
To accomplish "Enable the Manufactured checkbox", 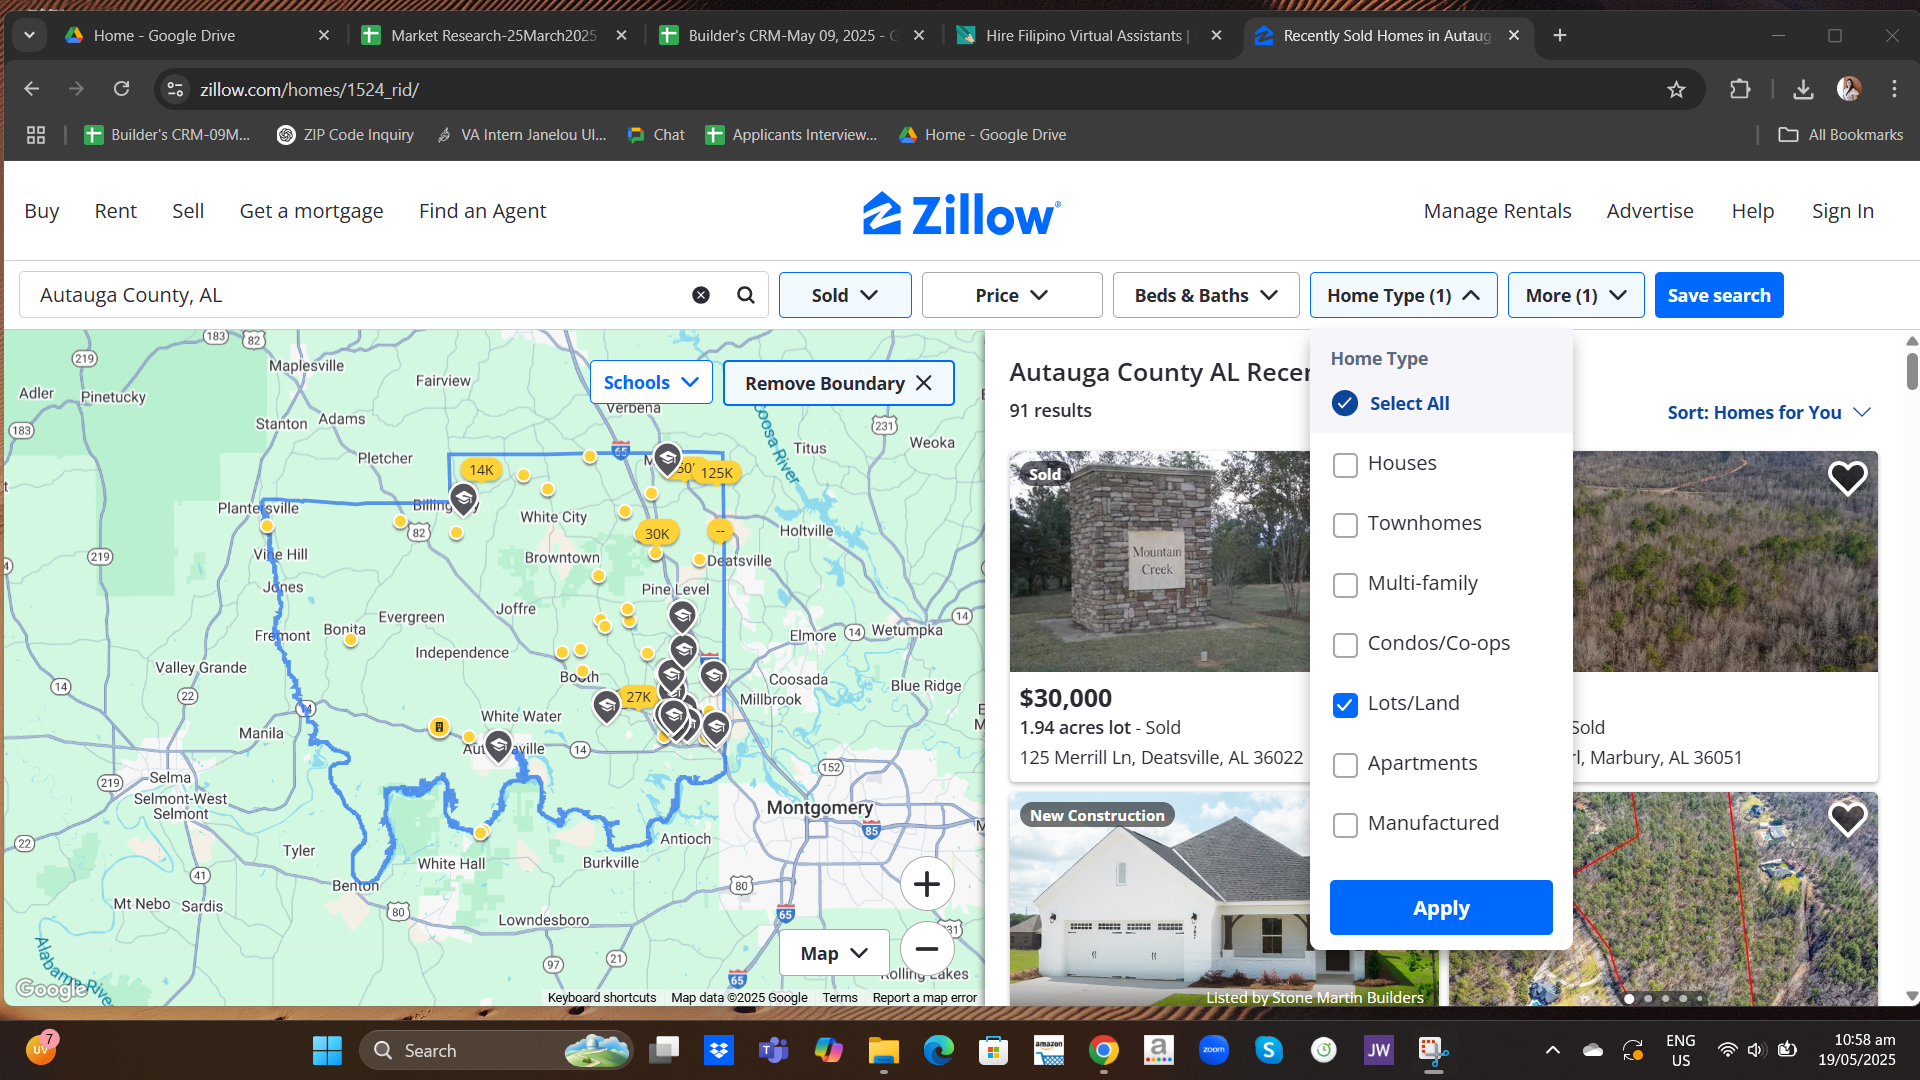I will tap(1345, 825).
